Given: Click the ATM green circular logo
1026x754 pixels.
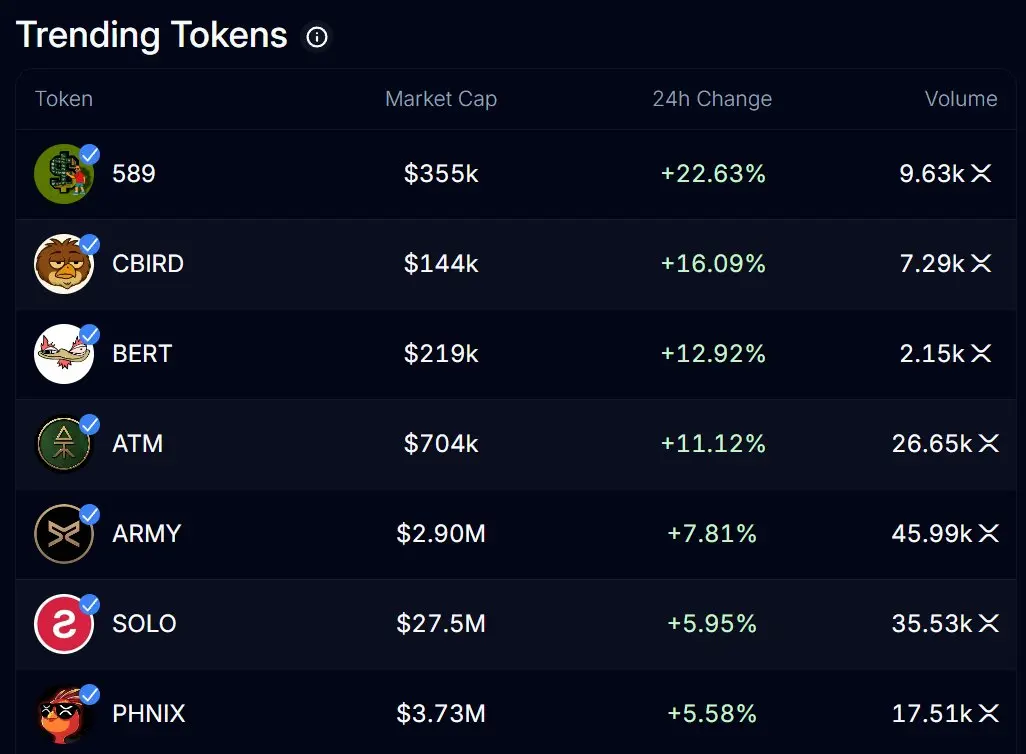Looking at the screenshot, I should 63,444.
